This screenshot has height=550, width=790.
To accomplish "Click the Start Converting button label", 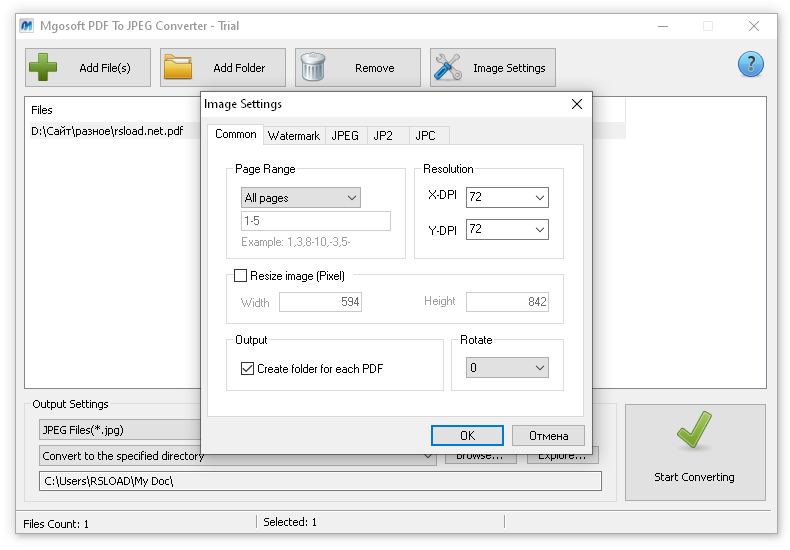I will tap(694, 477).
